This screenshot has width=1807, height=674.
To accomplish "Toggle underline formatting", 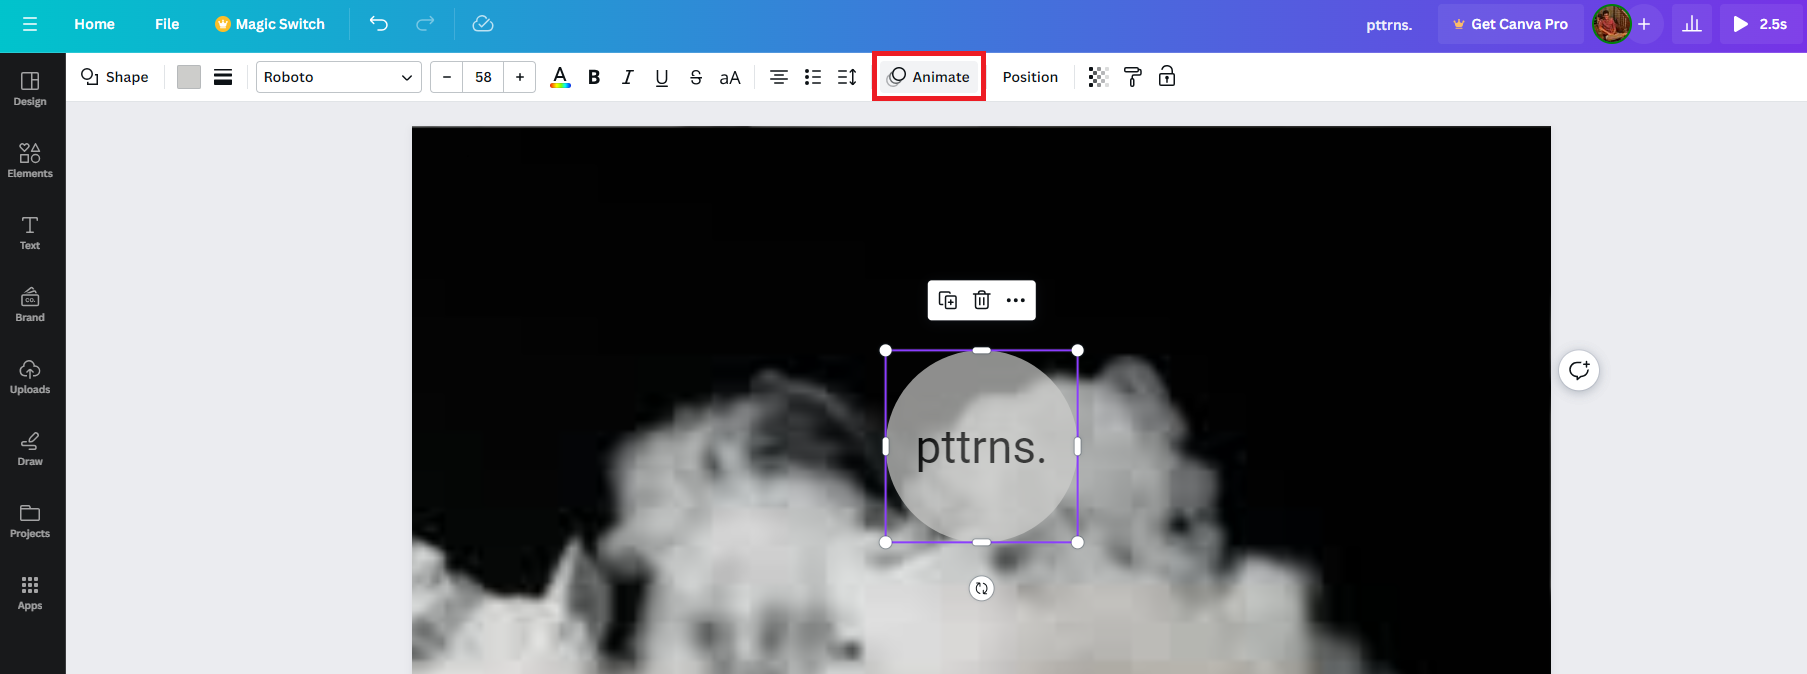I will pyautogui.click(x=662, y=77).
